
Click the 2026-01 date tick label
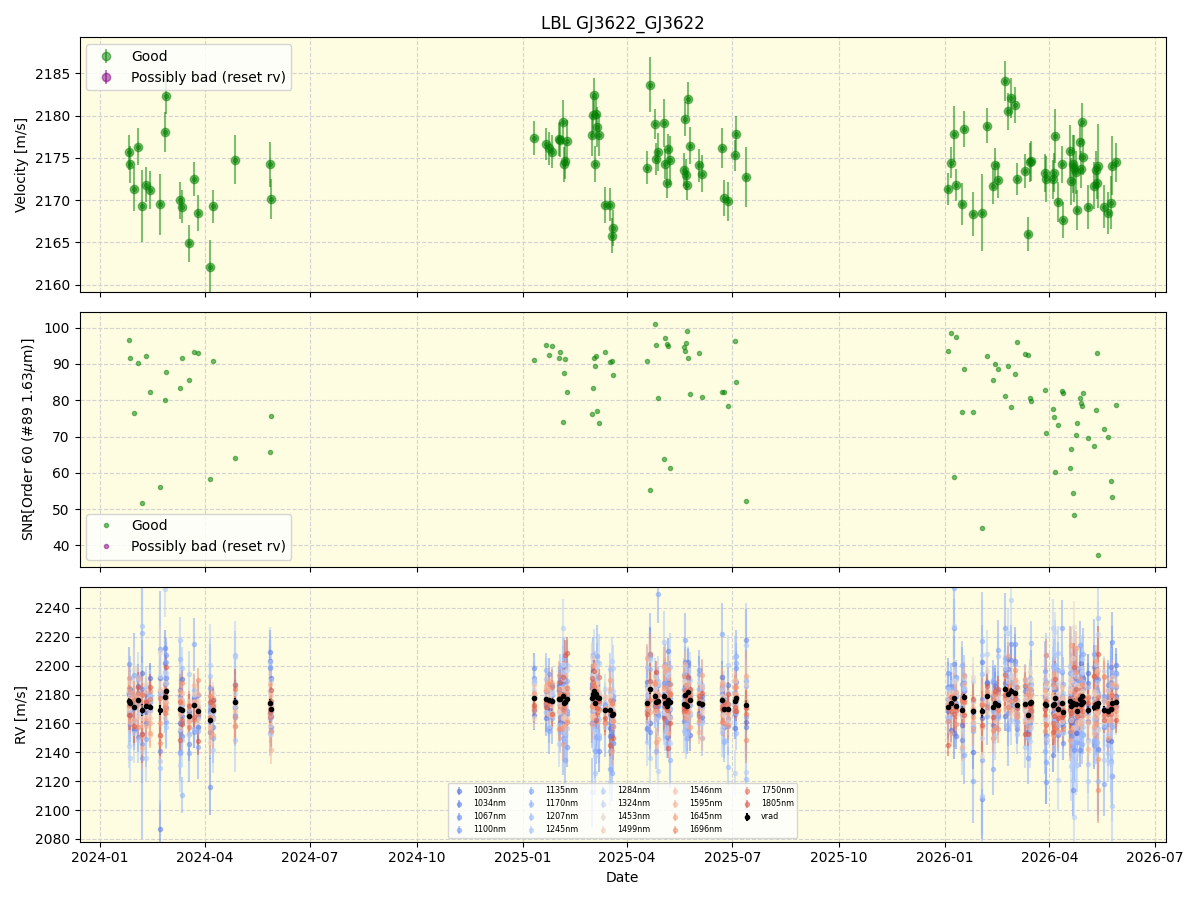pyautogui.click(x=945, y=857)
